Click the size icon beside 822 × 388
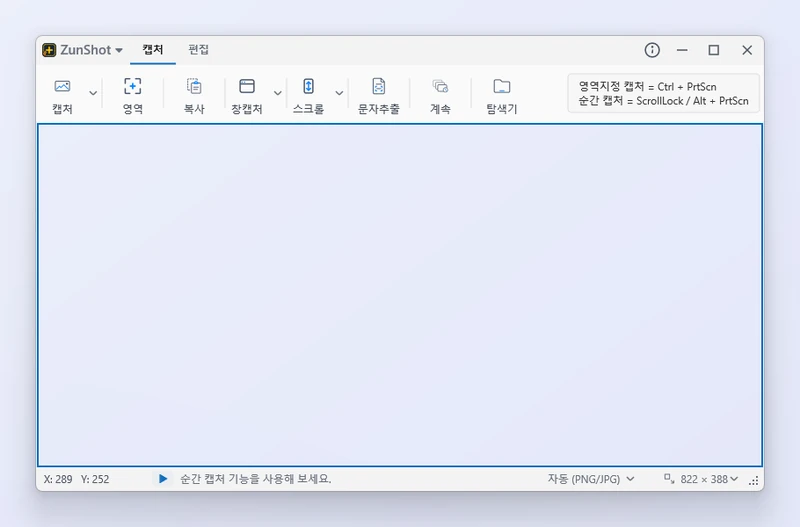 (669, 479)
